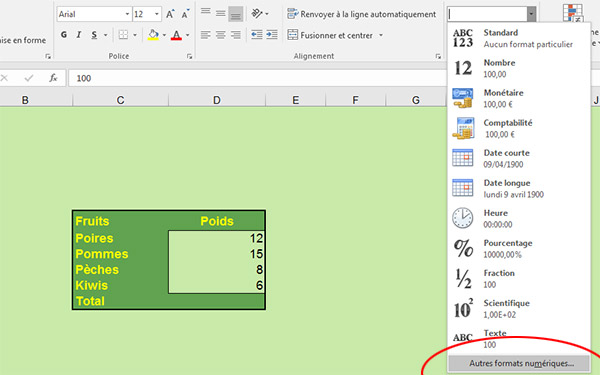Screen dimensions: 600x375
Task: Toggle italic formatting (I)
Action: [79, 35]
